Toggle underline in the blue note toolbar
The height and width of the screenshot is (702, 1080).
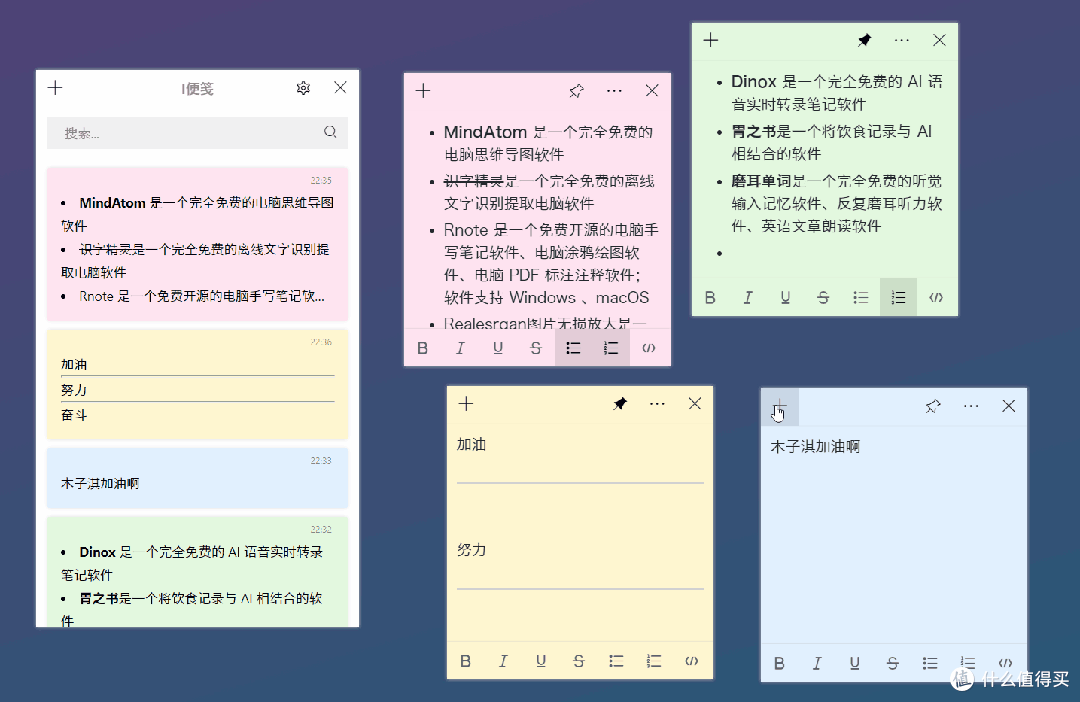click(x=854, y=663)
